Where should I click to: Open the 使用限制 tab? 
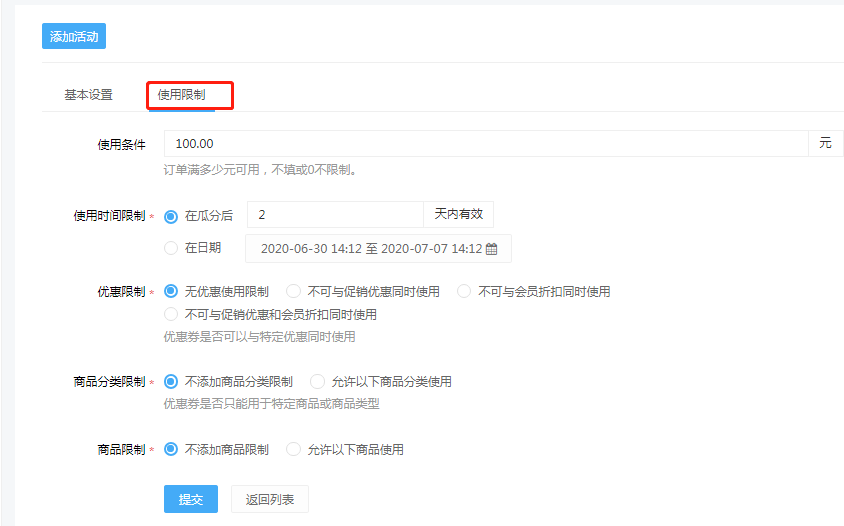point(181,95)
